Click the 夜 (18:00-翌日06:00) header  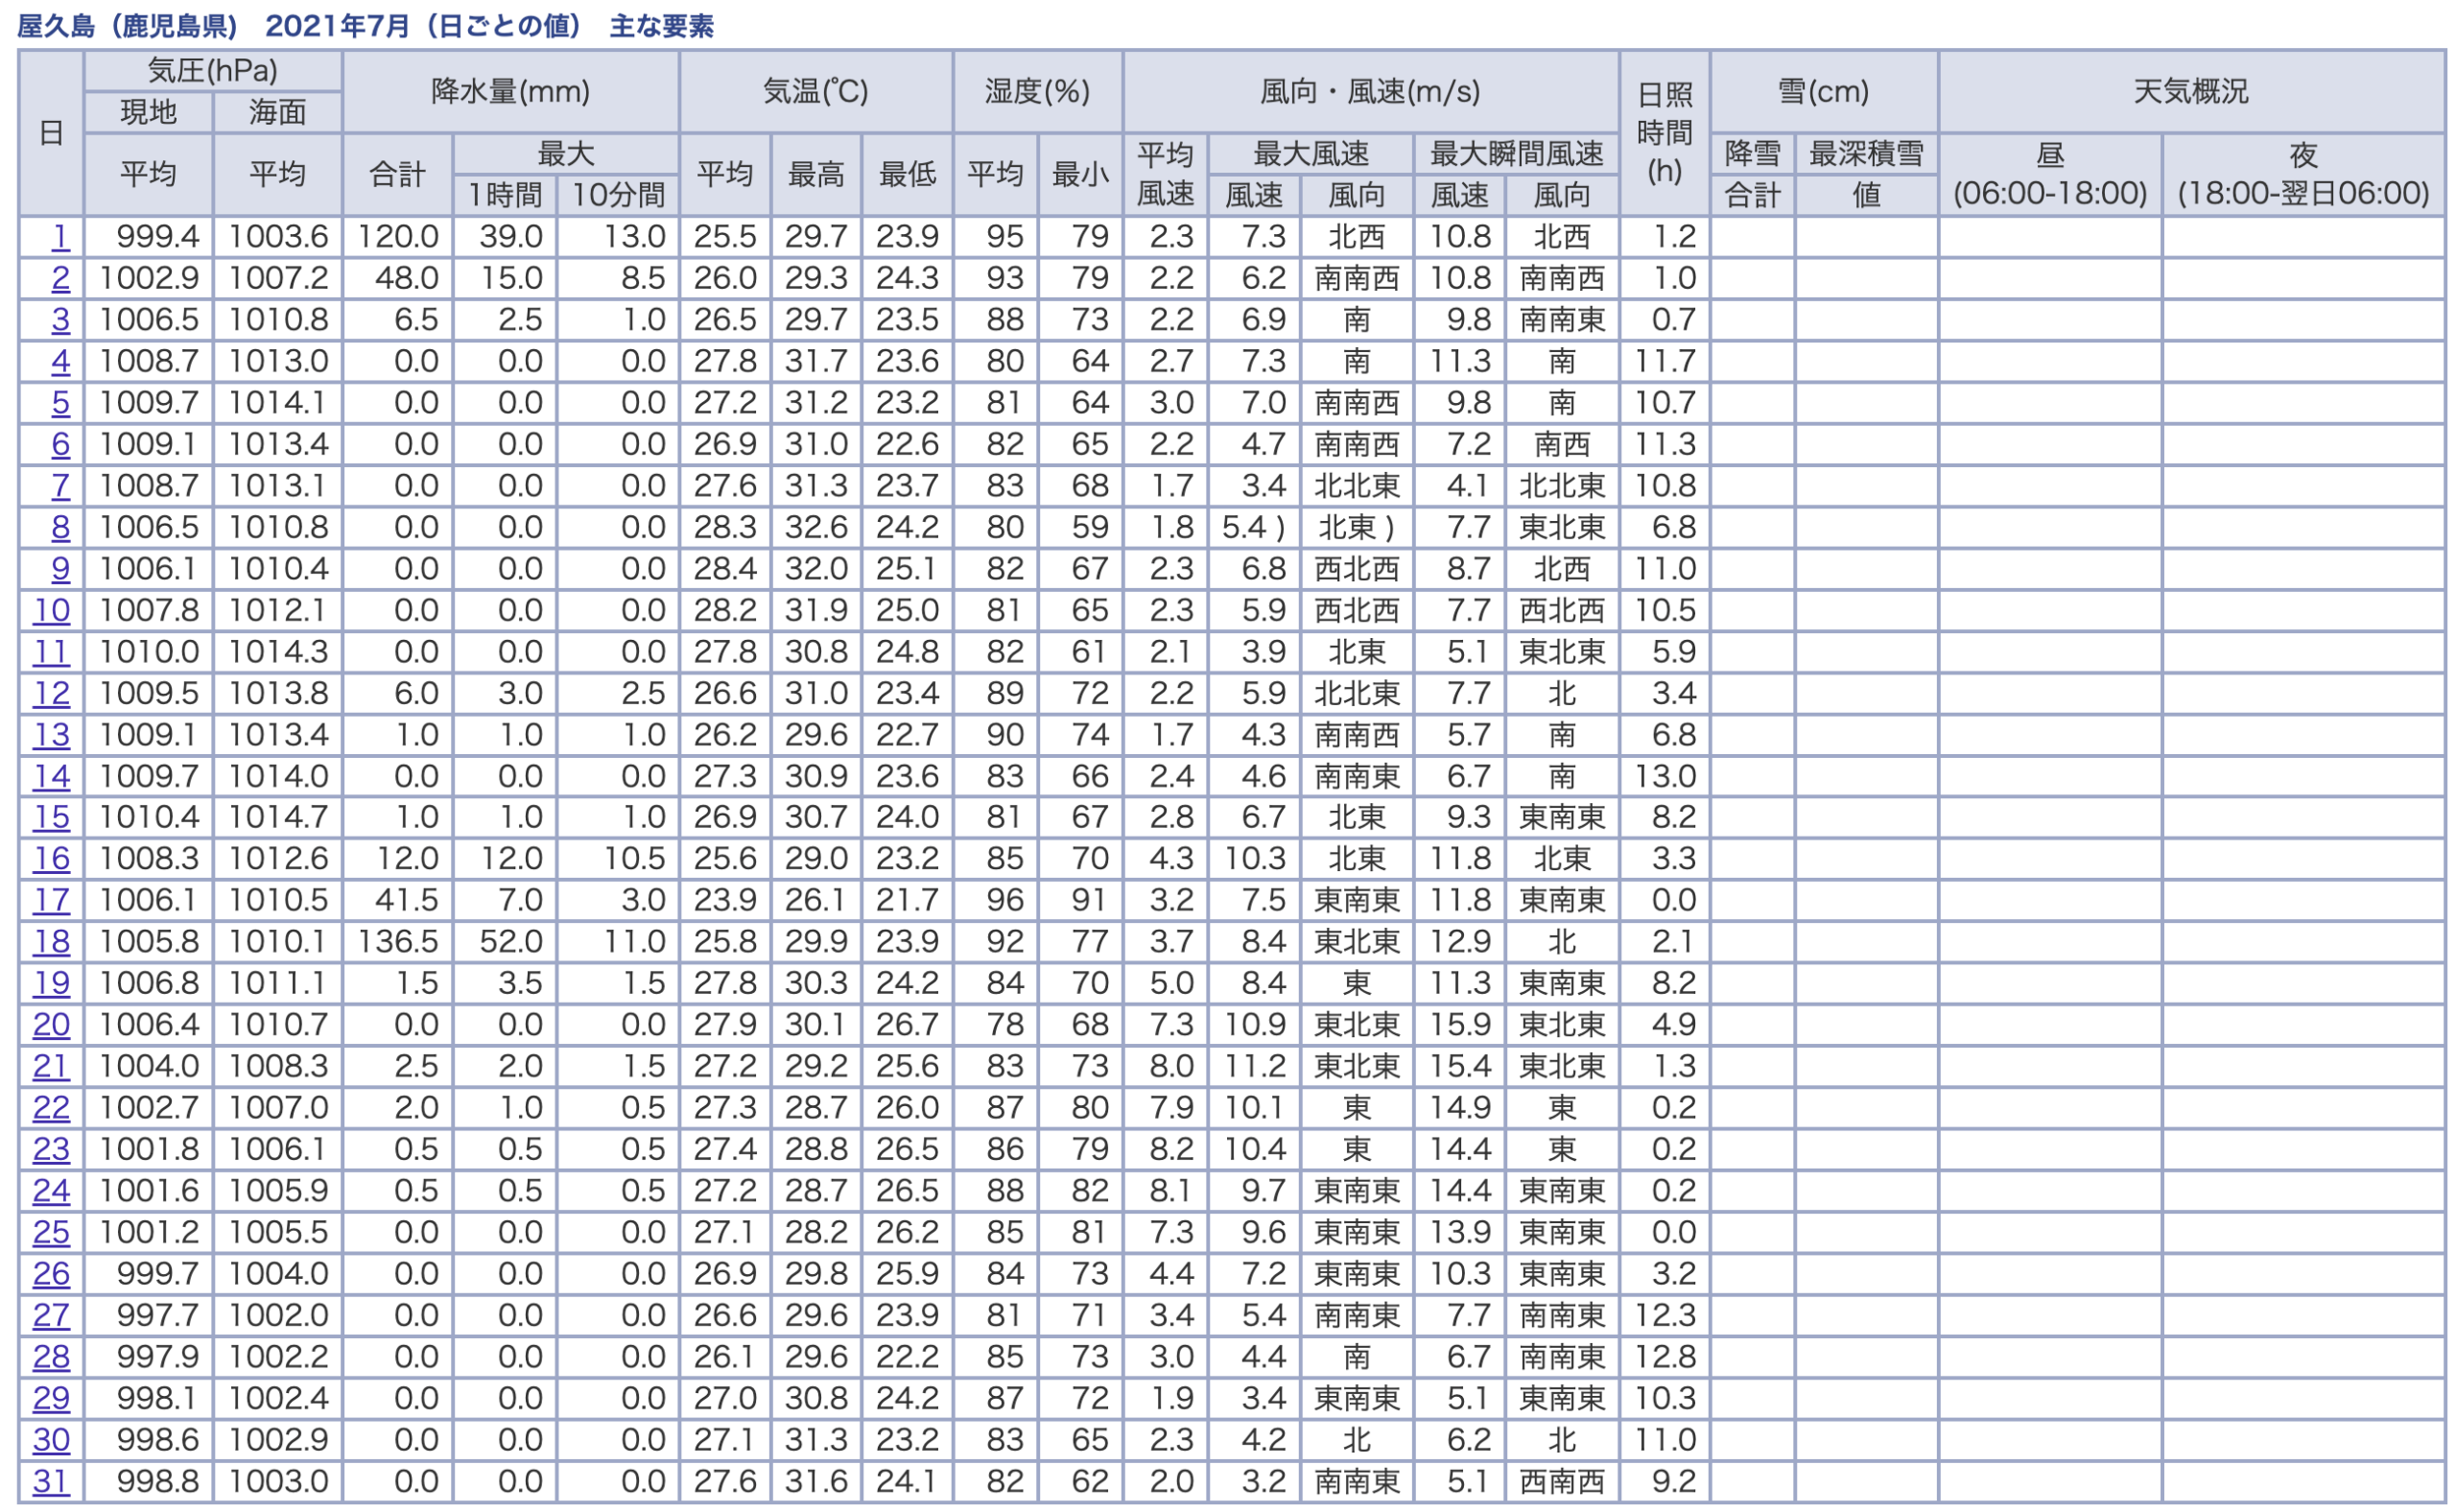(x=2304, y=175)
